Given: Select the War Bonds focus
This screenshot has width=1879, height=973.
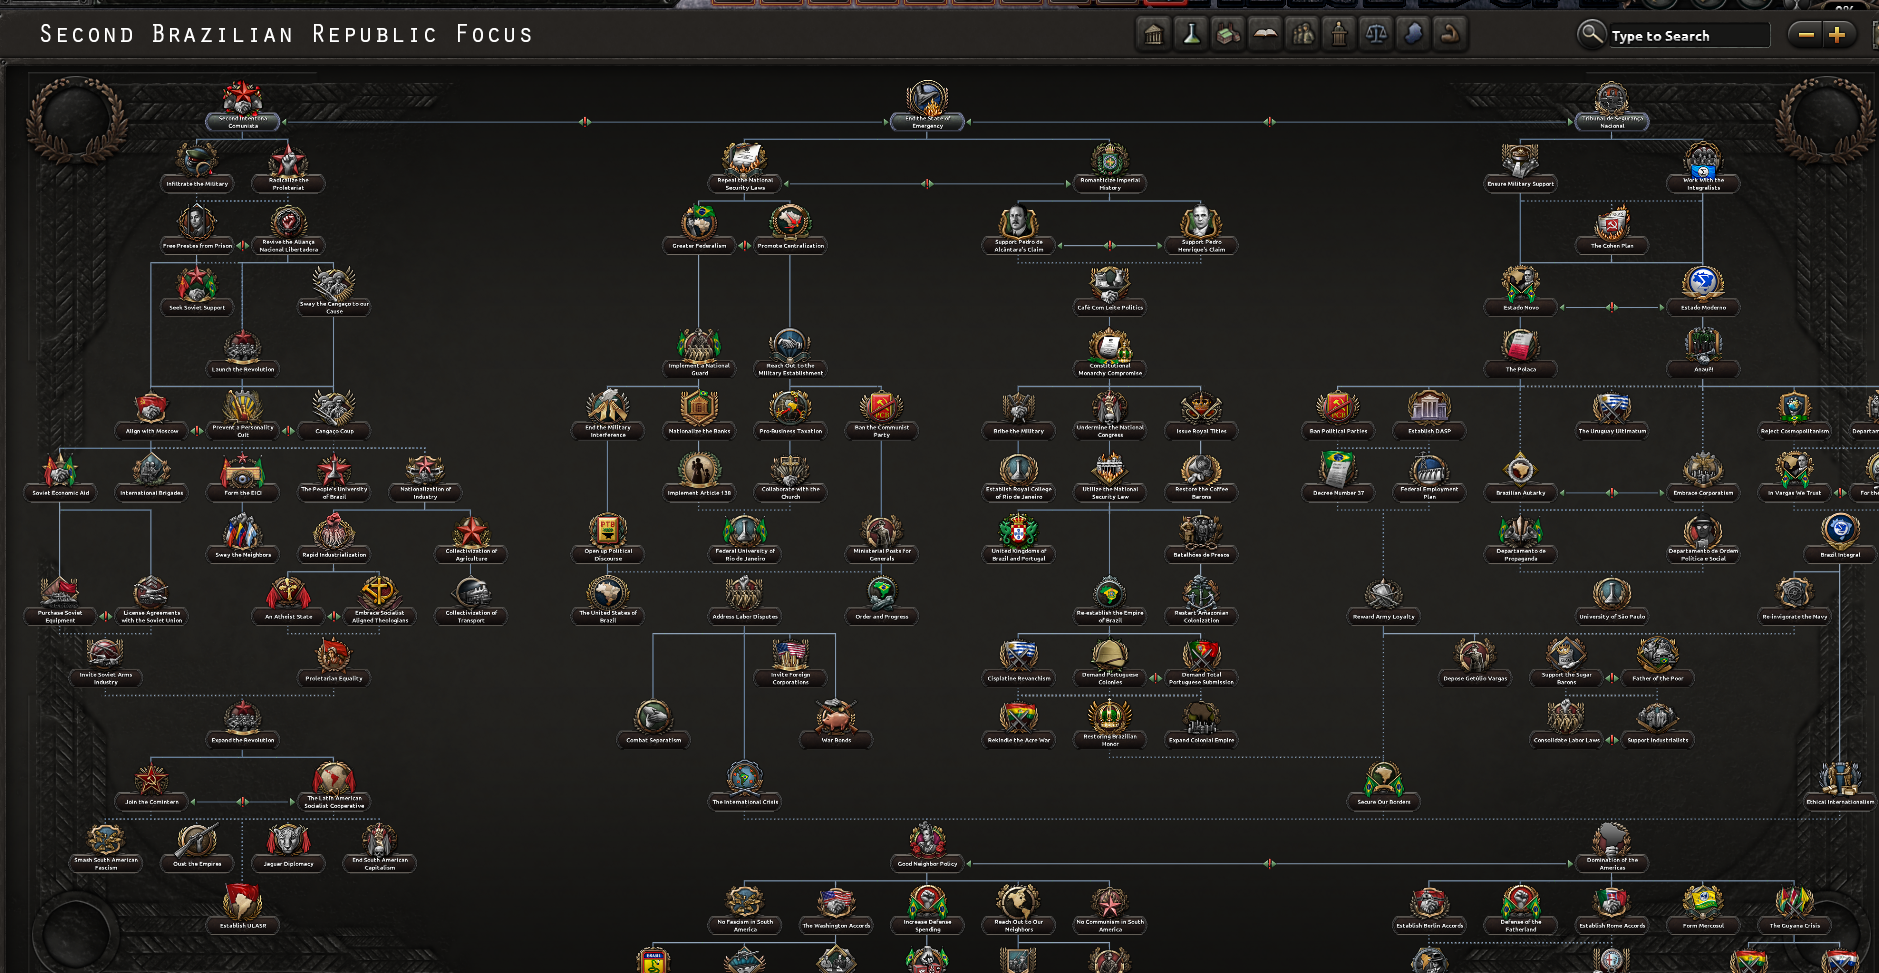Looking at the screenshot, I should click(x=836, y=724).
